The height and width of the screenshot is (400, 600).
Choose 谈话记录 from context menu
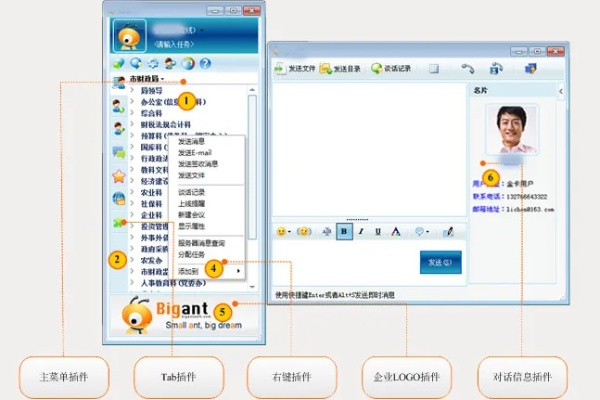click(191, 192)
